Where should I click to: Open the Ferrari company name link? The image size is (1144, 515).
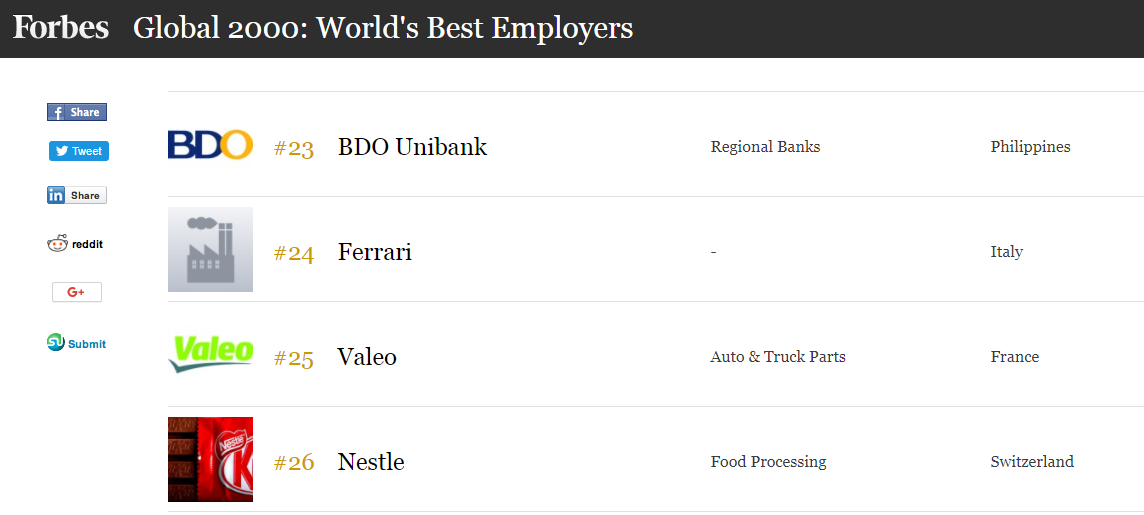tap(374, 252)
